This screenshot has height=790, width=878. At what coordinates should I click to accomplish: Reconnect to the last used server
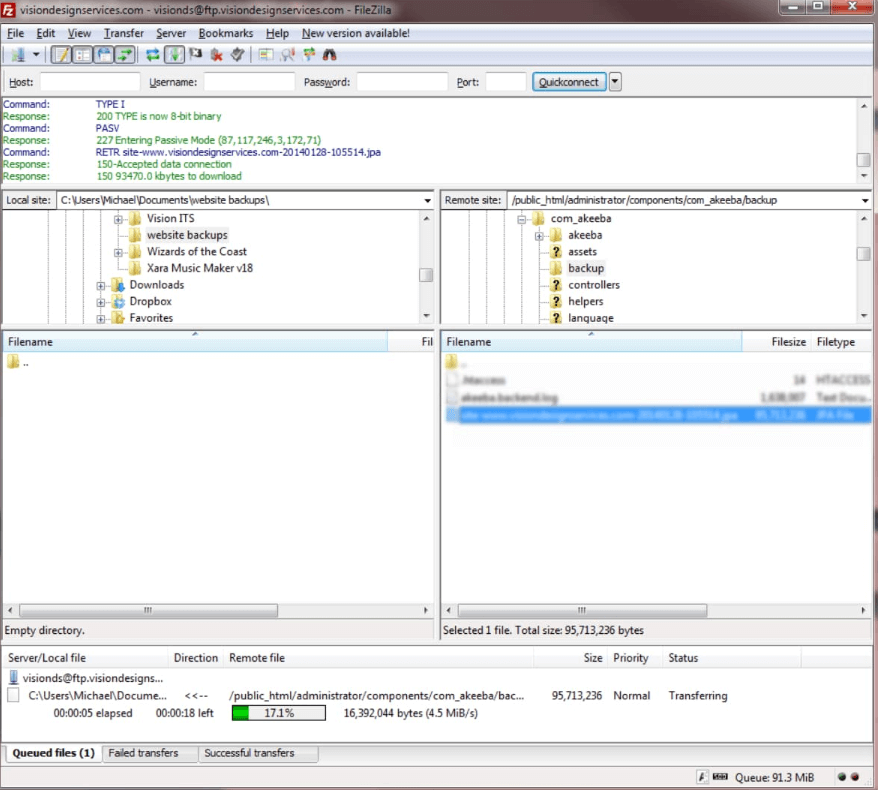tap(238, 55)
